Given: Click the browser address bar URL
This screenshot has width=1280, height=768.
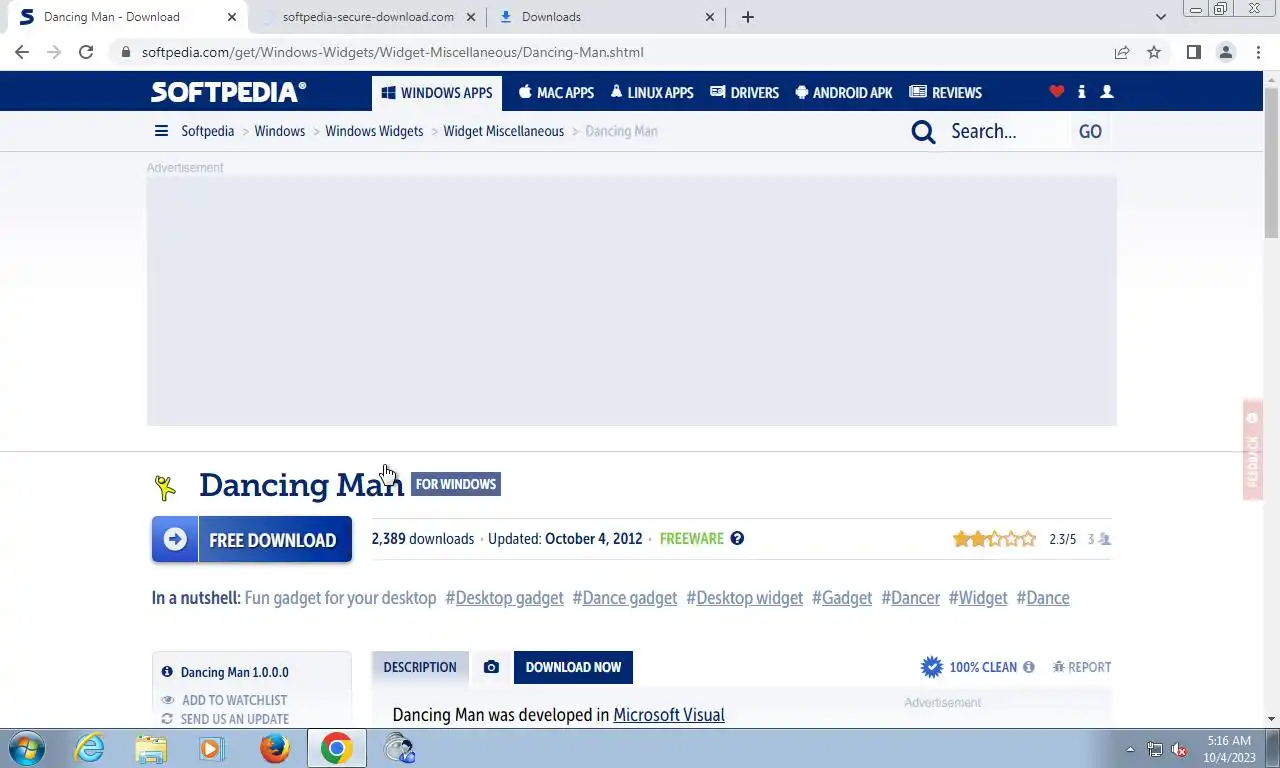Looking at the screenshot, I should (393, 52).
